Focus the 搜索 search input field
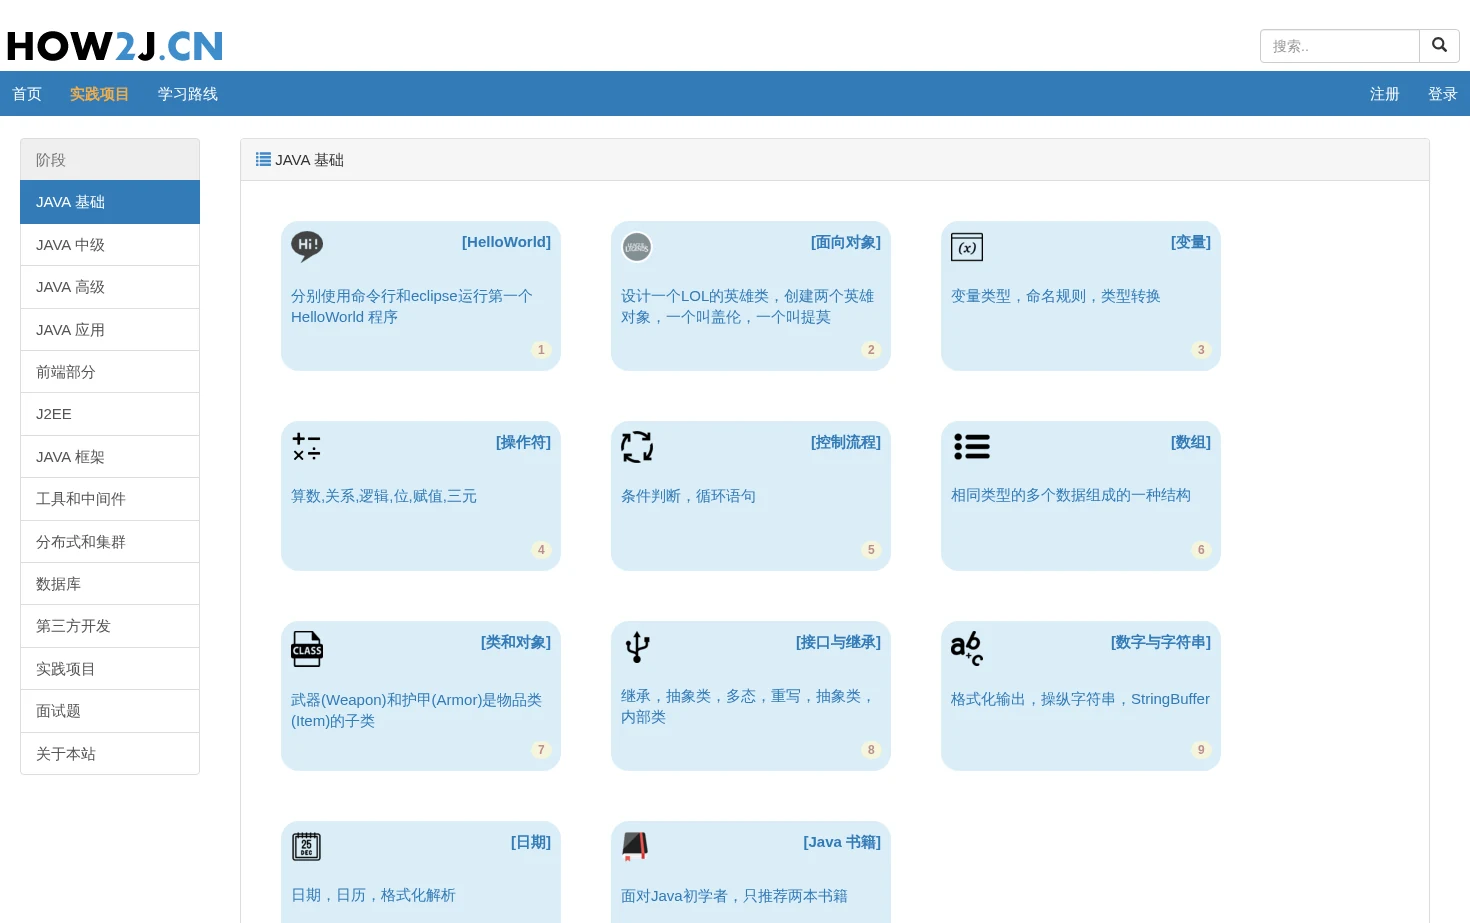 [x=1340, y=46]
